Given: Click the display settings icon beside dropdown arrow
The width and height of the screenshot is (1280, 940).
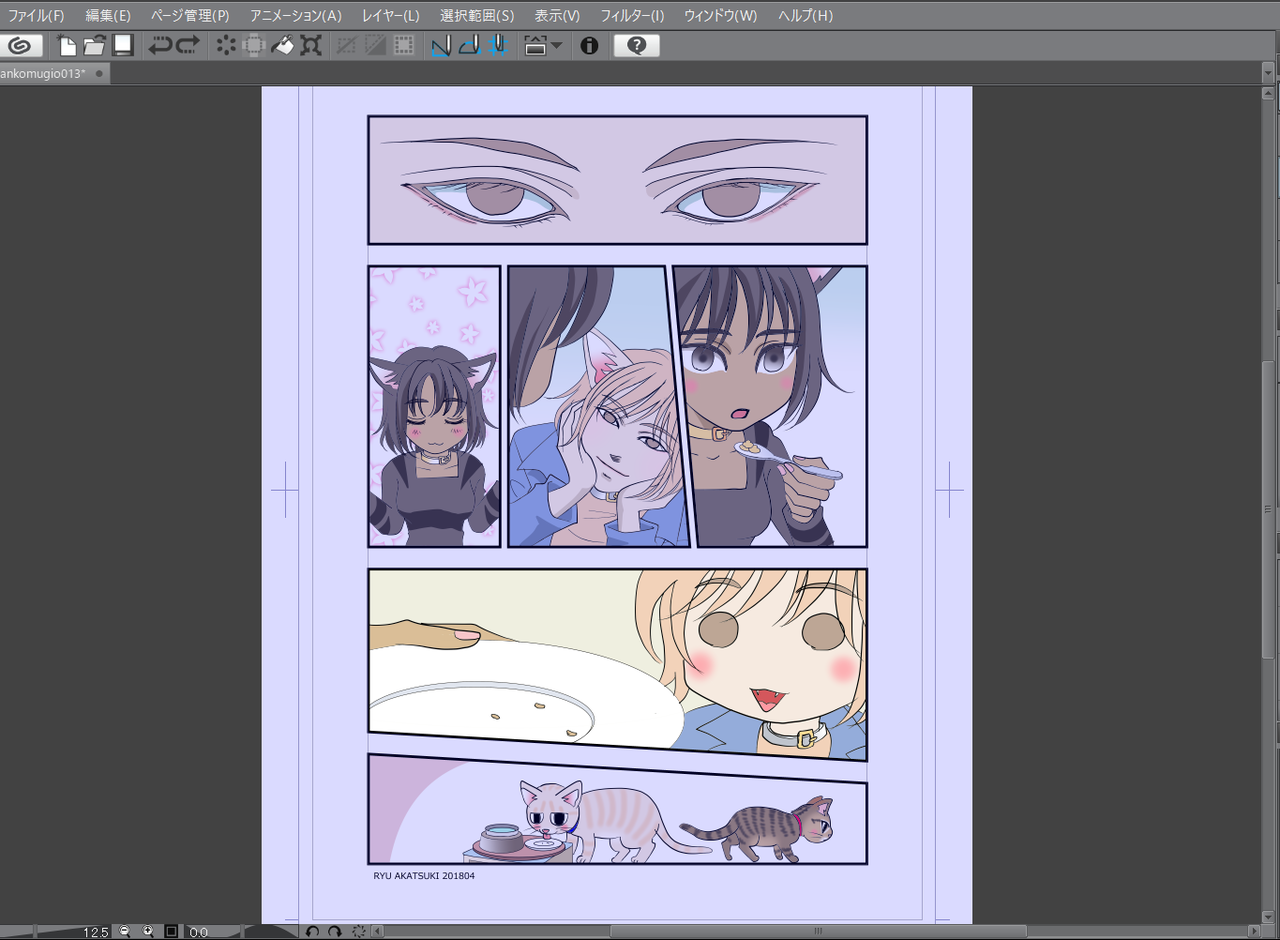Looking at the screenshot, I should click(536, 46).
